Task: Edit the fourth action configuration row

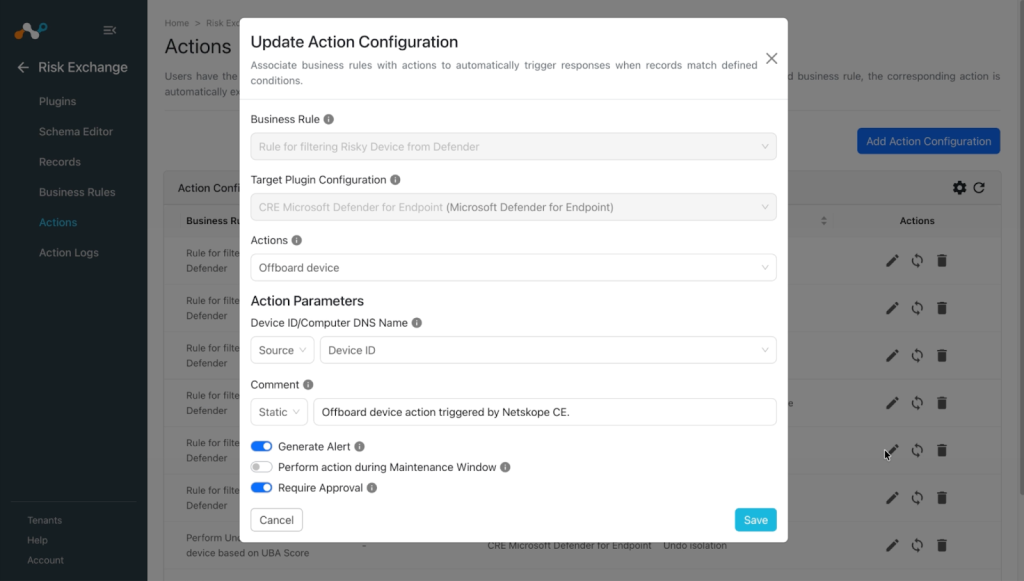Action: (892, 403)
